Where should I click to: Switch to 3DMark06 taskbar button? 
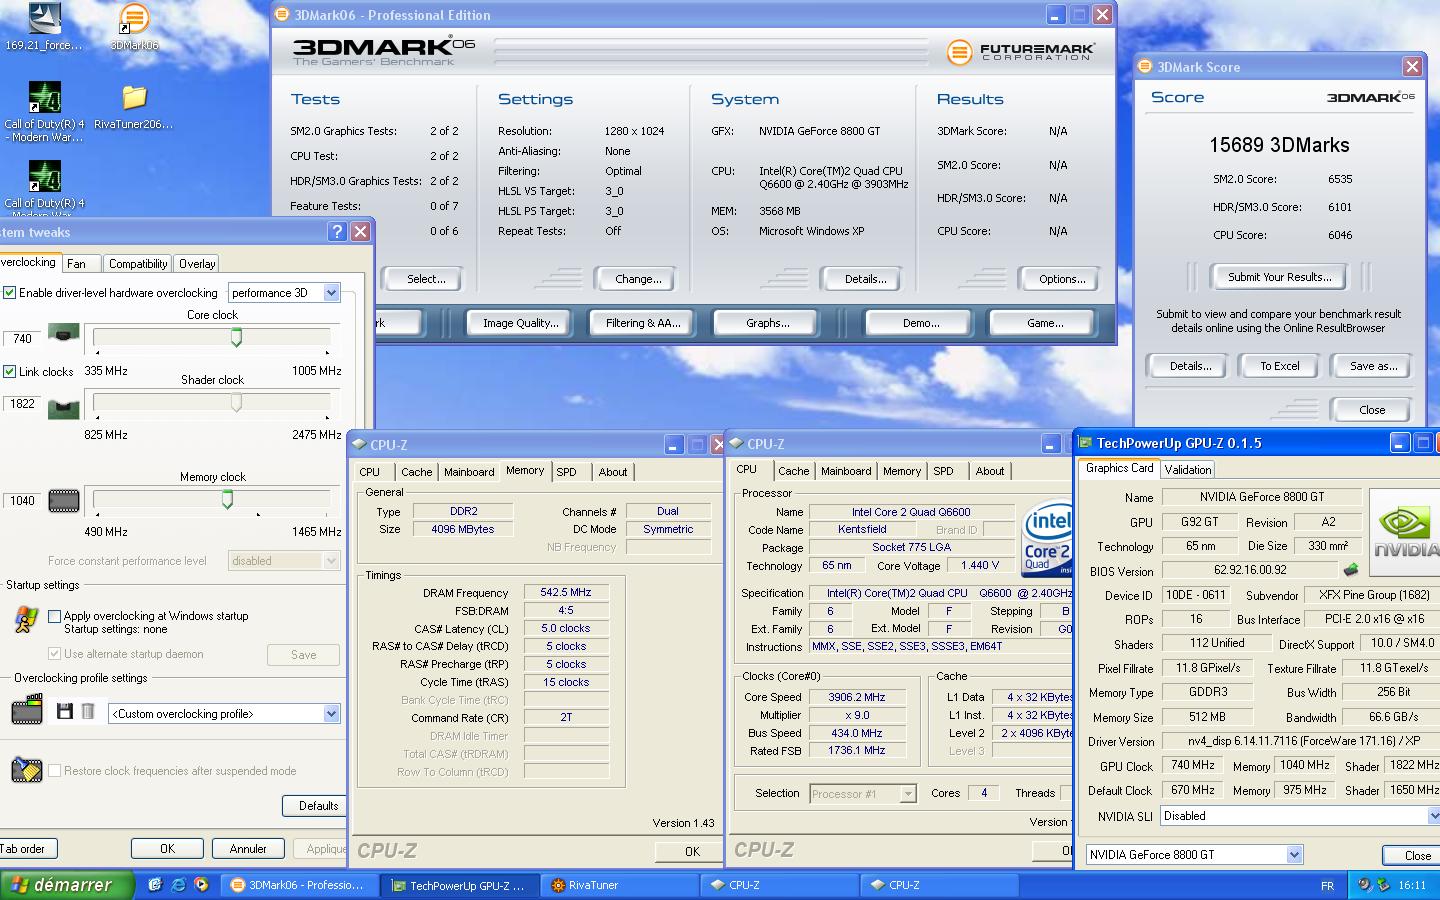(x=300, y=885)
